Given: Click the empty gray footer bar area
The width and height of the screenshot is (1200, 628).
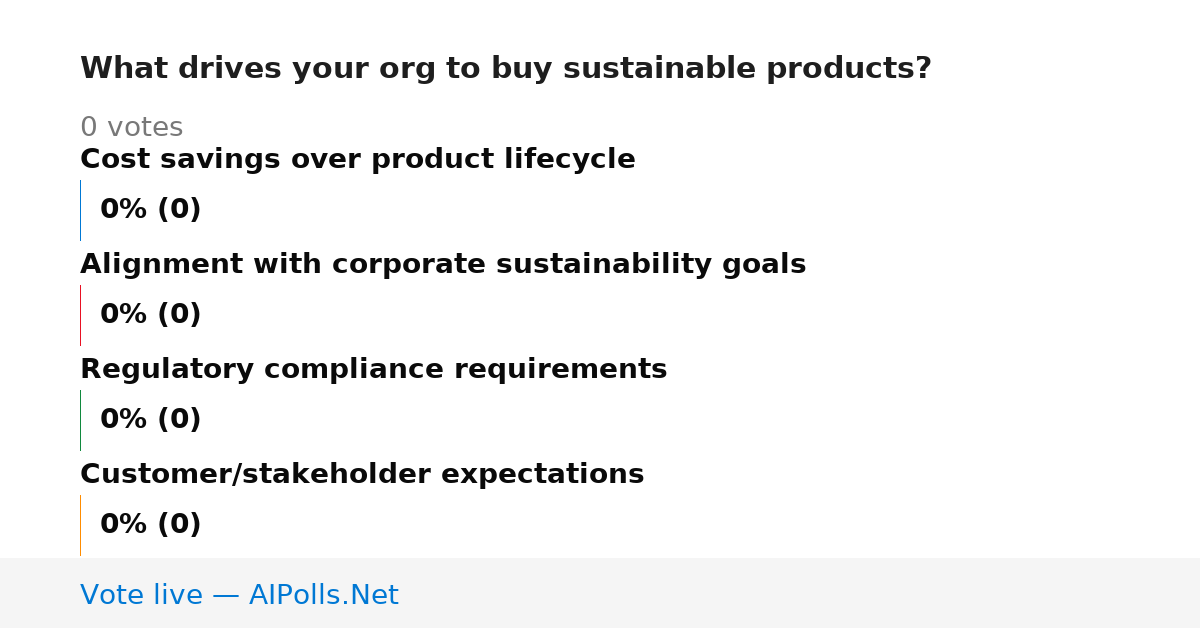Looking at the screenshot, I should [x=800, y=593].
